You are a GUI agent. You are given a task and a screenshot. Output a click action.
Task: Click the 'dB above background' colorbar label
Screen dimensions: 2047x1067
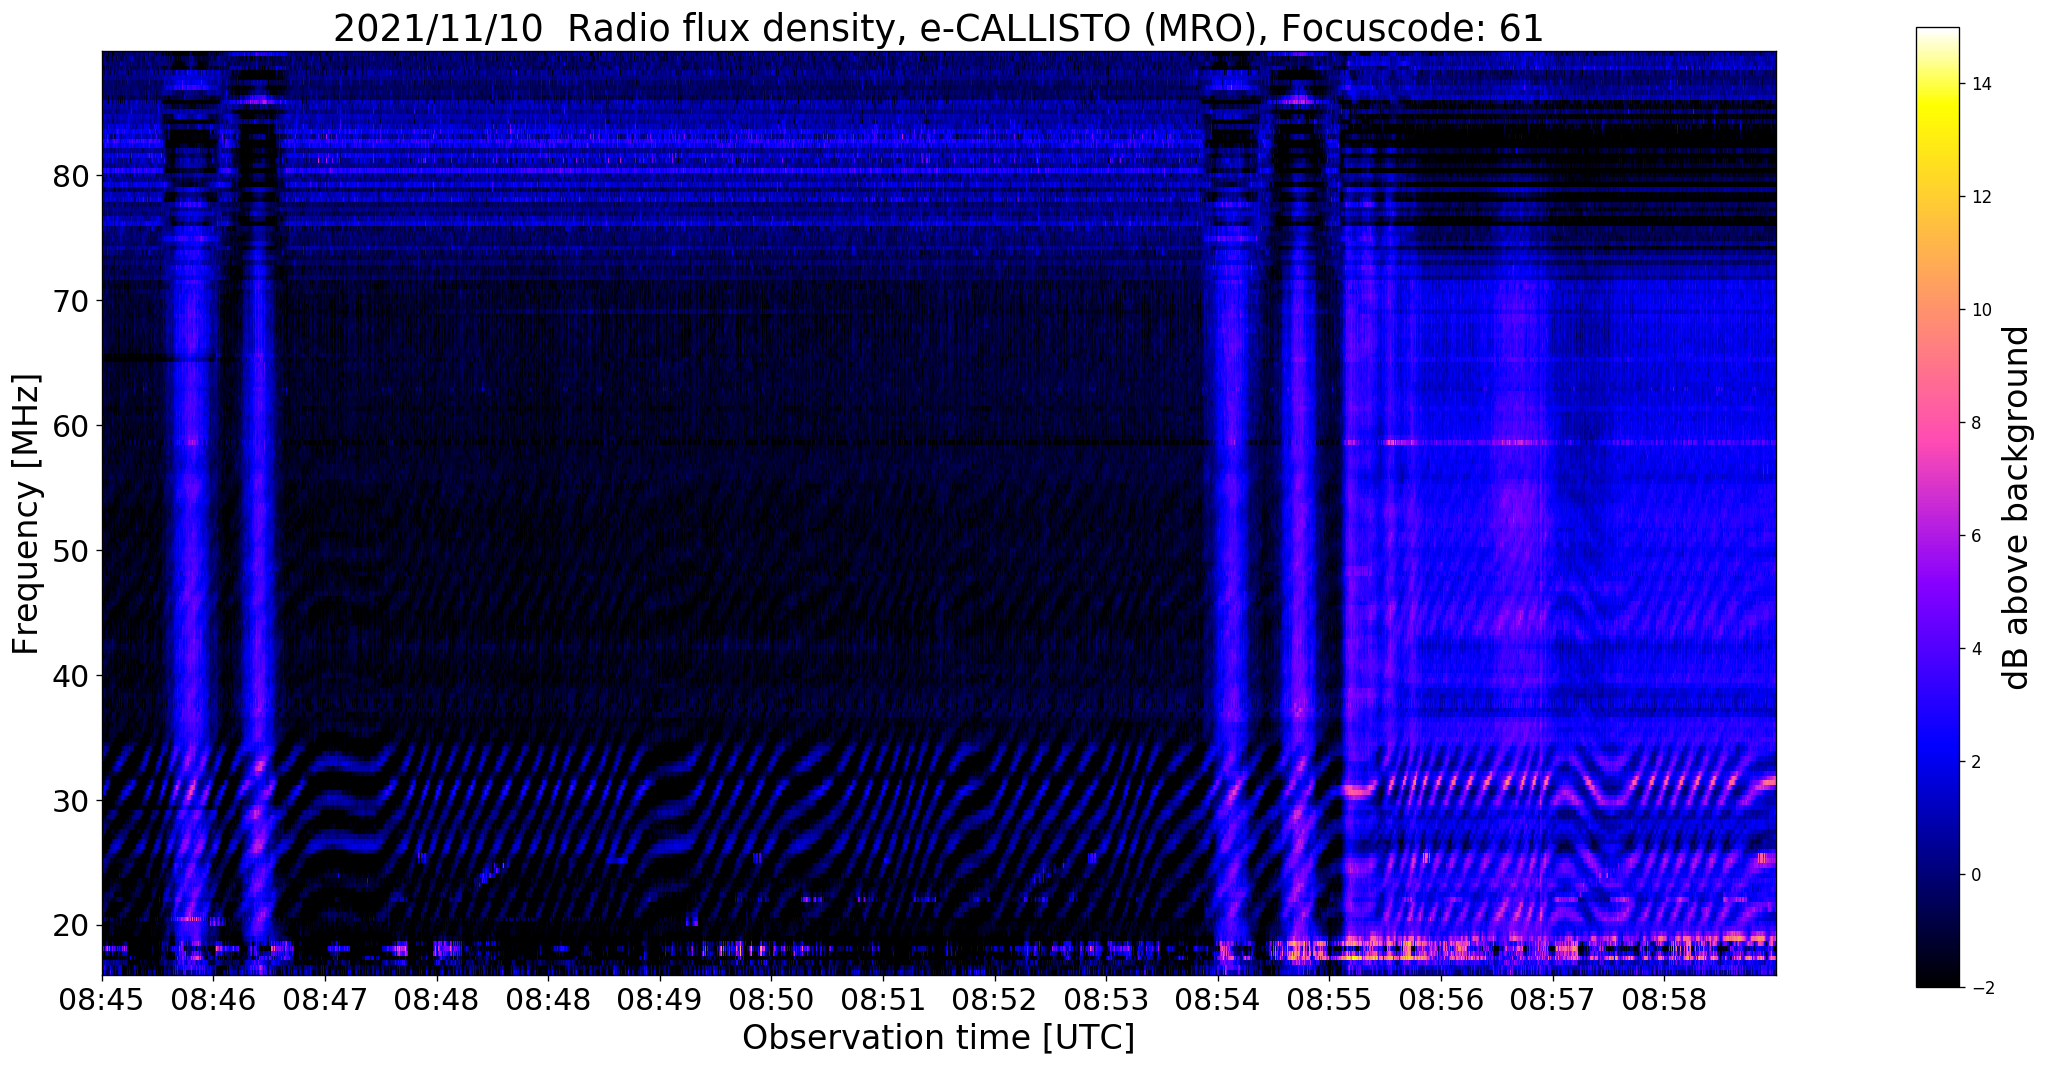[x=2017, y=508]
